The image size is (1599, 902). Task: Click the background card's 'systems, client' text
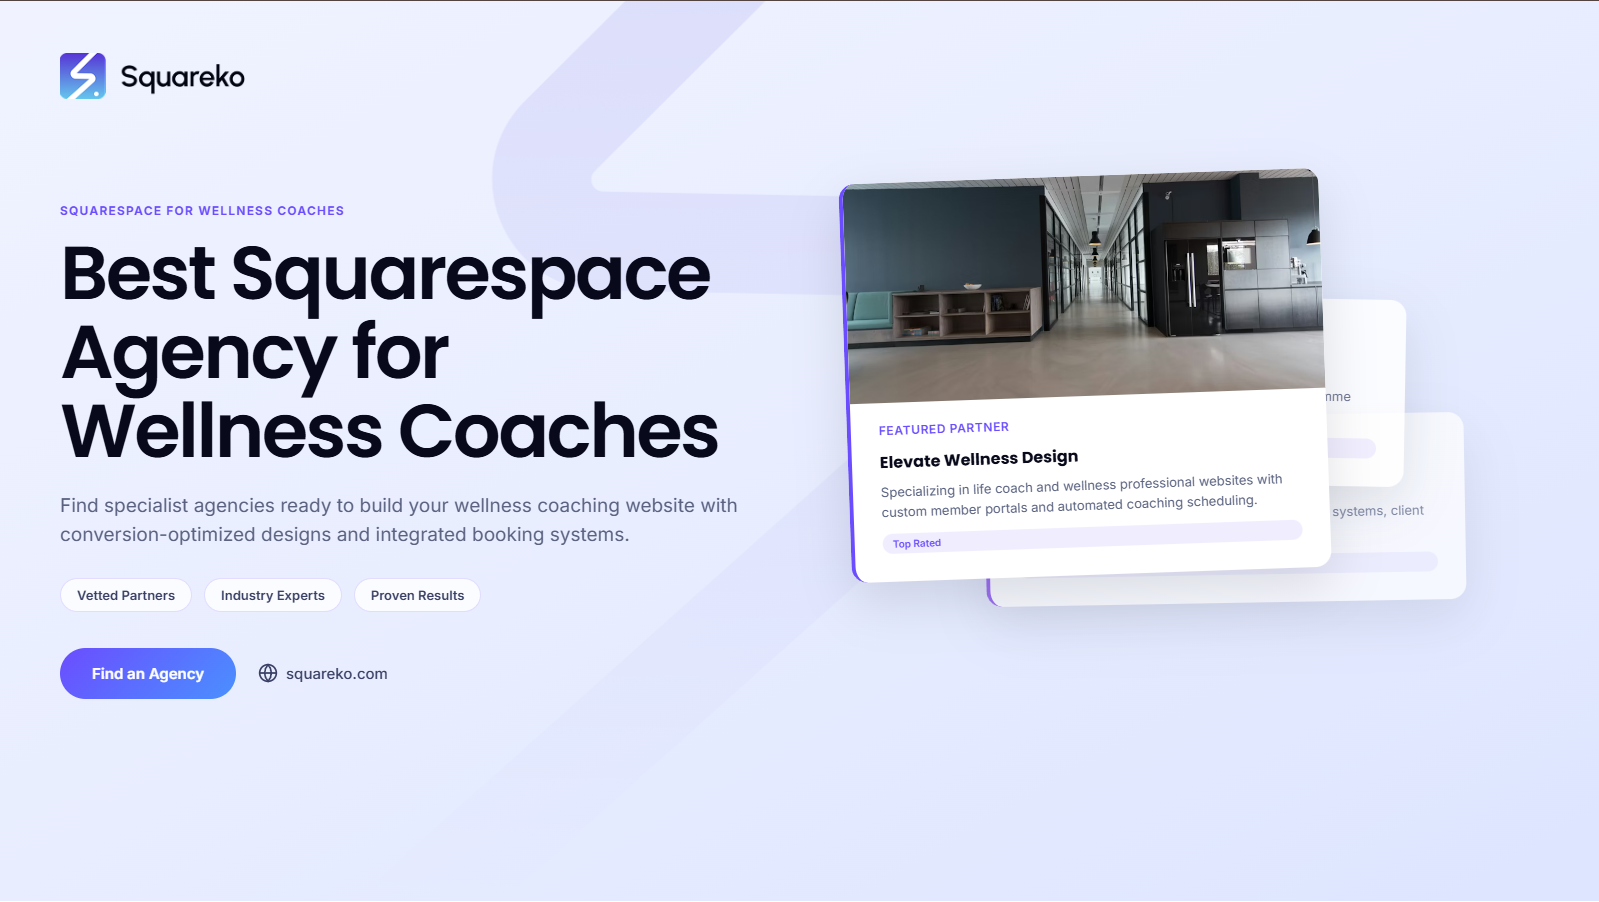[x=1378, y=511]
